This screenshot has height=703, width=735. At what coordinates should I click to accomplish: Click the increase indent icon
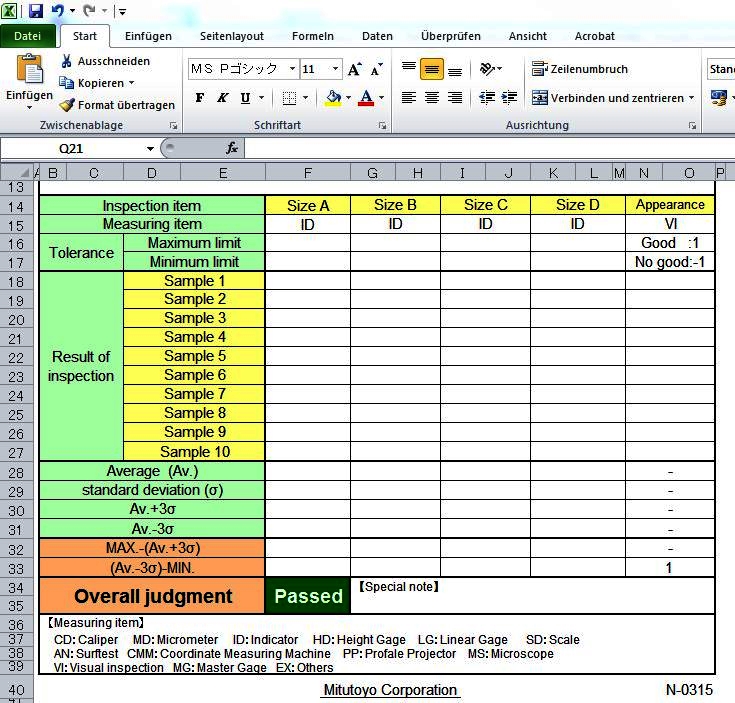509,97
